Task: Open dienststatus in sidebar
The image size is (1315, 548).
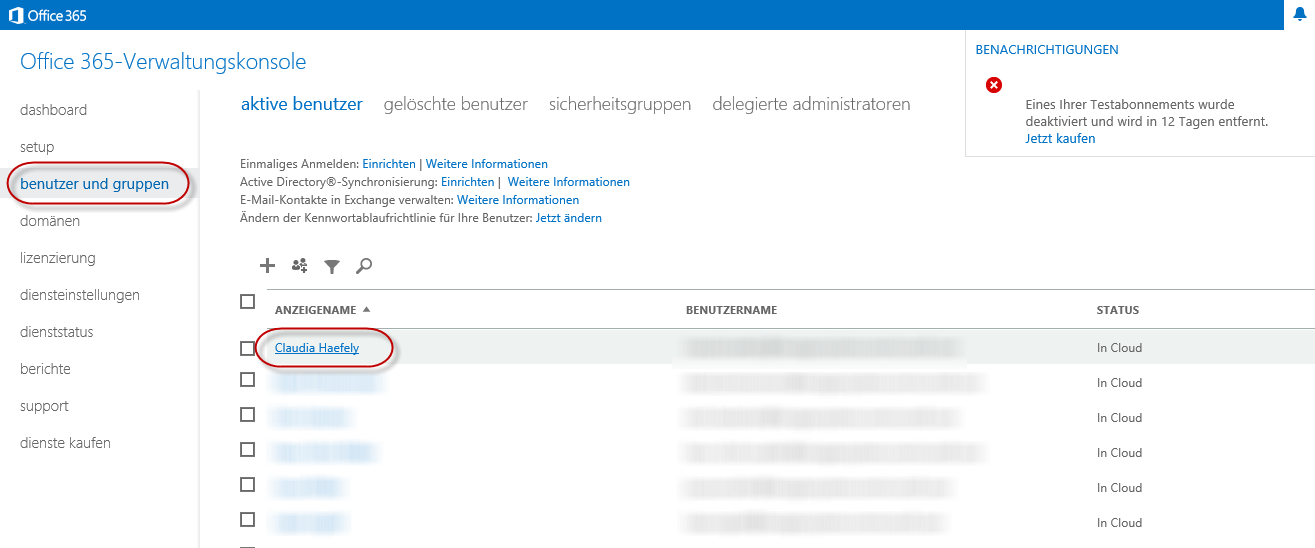Action: pyautogui.click(x=57, y=332)
